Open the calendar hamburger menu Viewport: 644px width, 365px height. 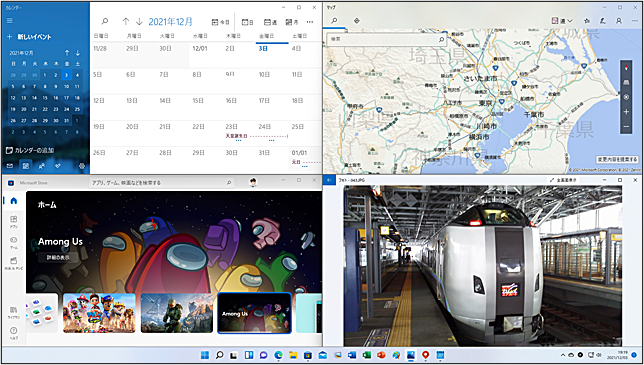10,21
